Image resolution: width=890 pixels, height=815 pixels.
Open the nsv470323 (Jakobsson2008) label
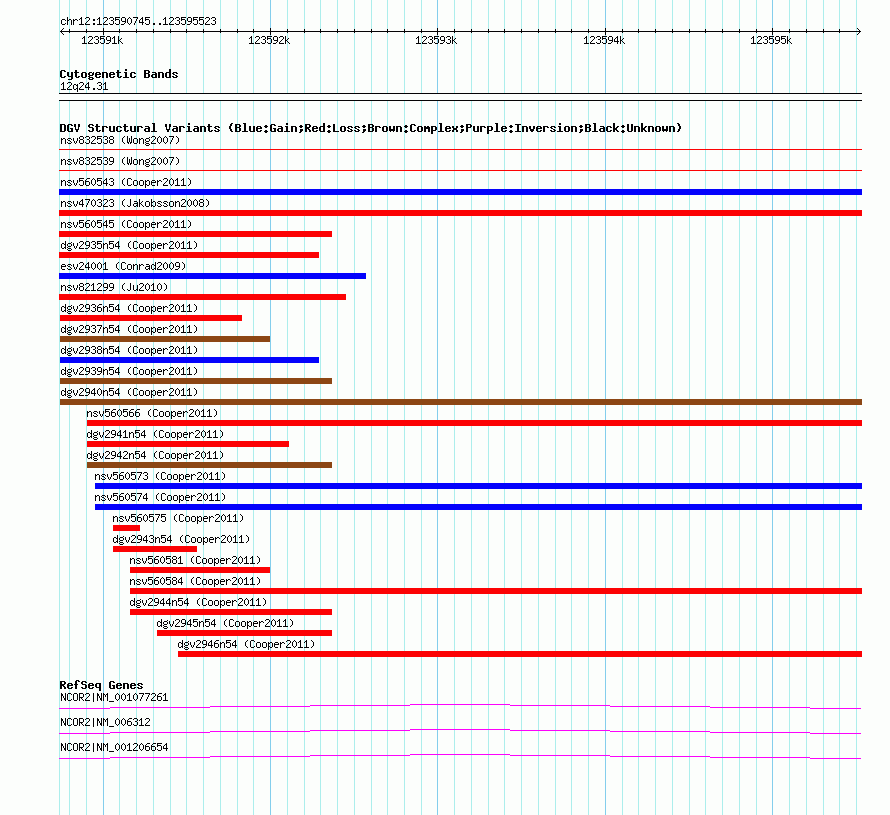[x=135, y=203]
